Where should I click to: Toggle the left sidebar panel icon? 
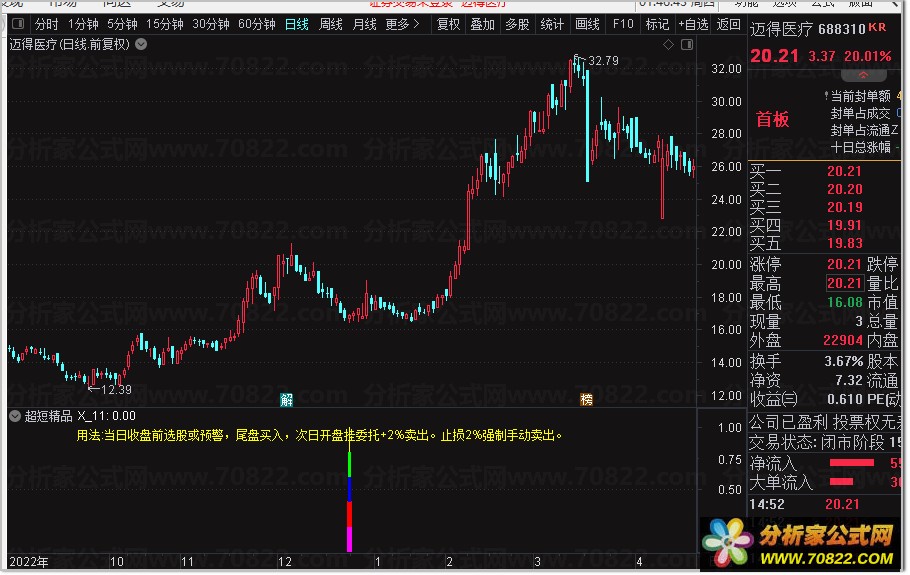tap(18, 24)
